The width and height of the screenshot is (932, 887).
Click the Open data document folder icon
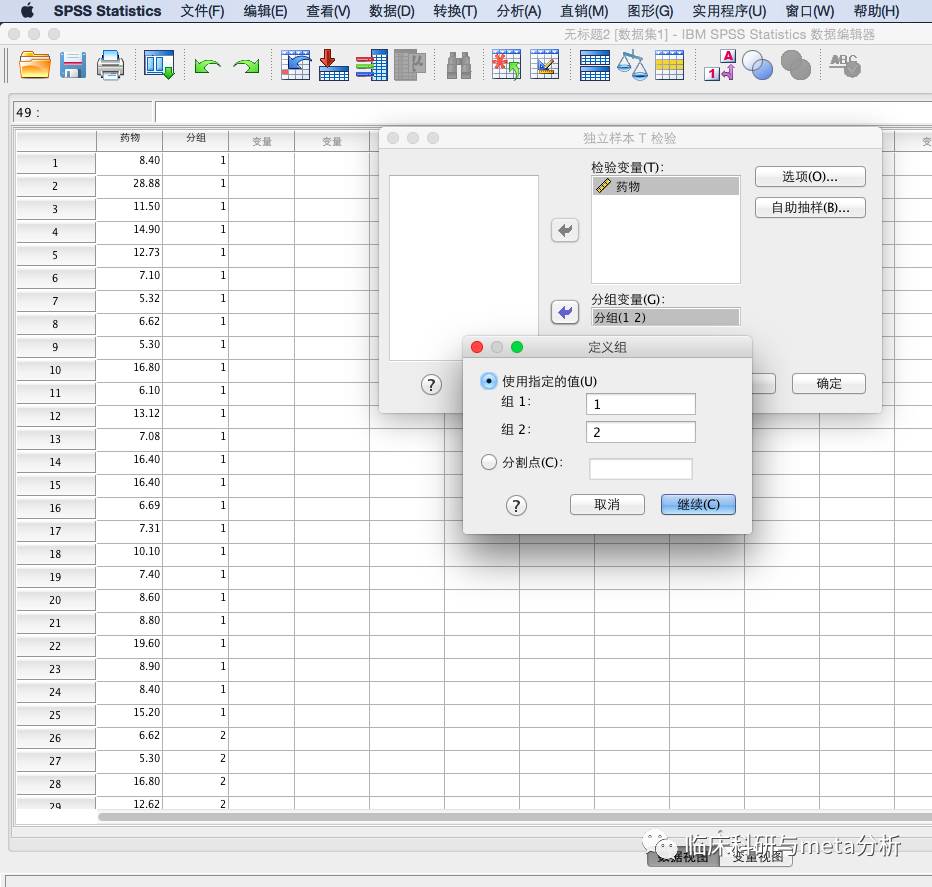[34, 65]
